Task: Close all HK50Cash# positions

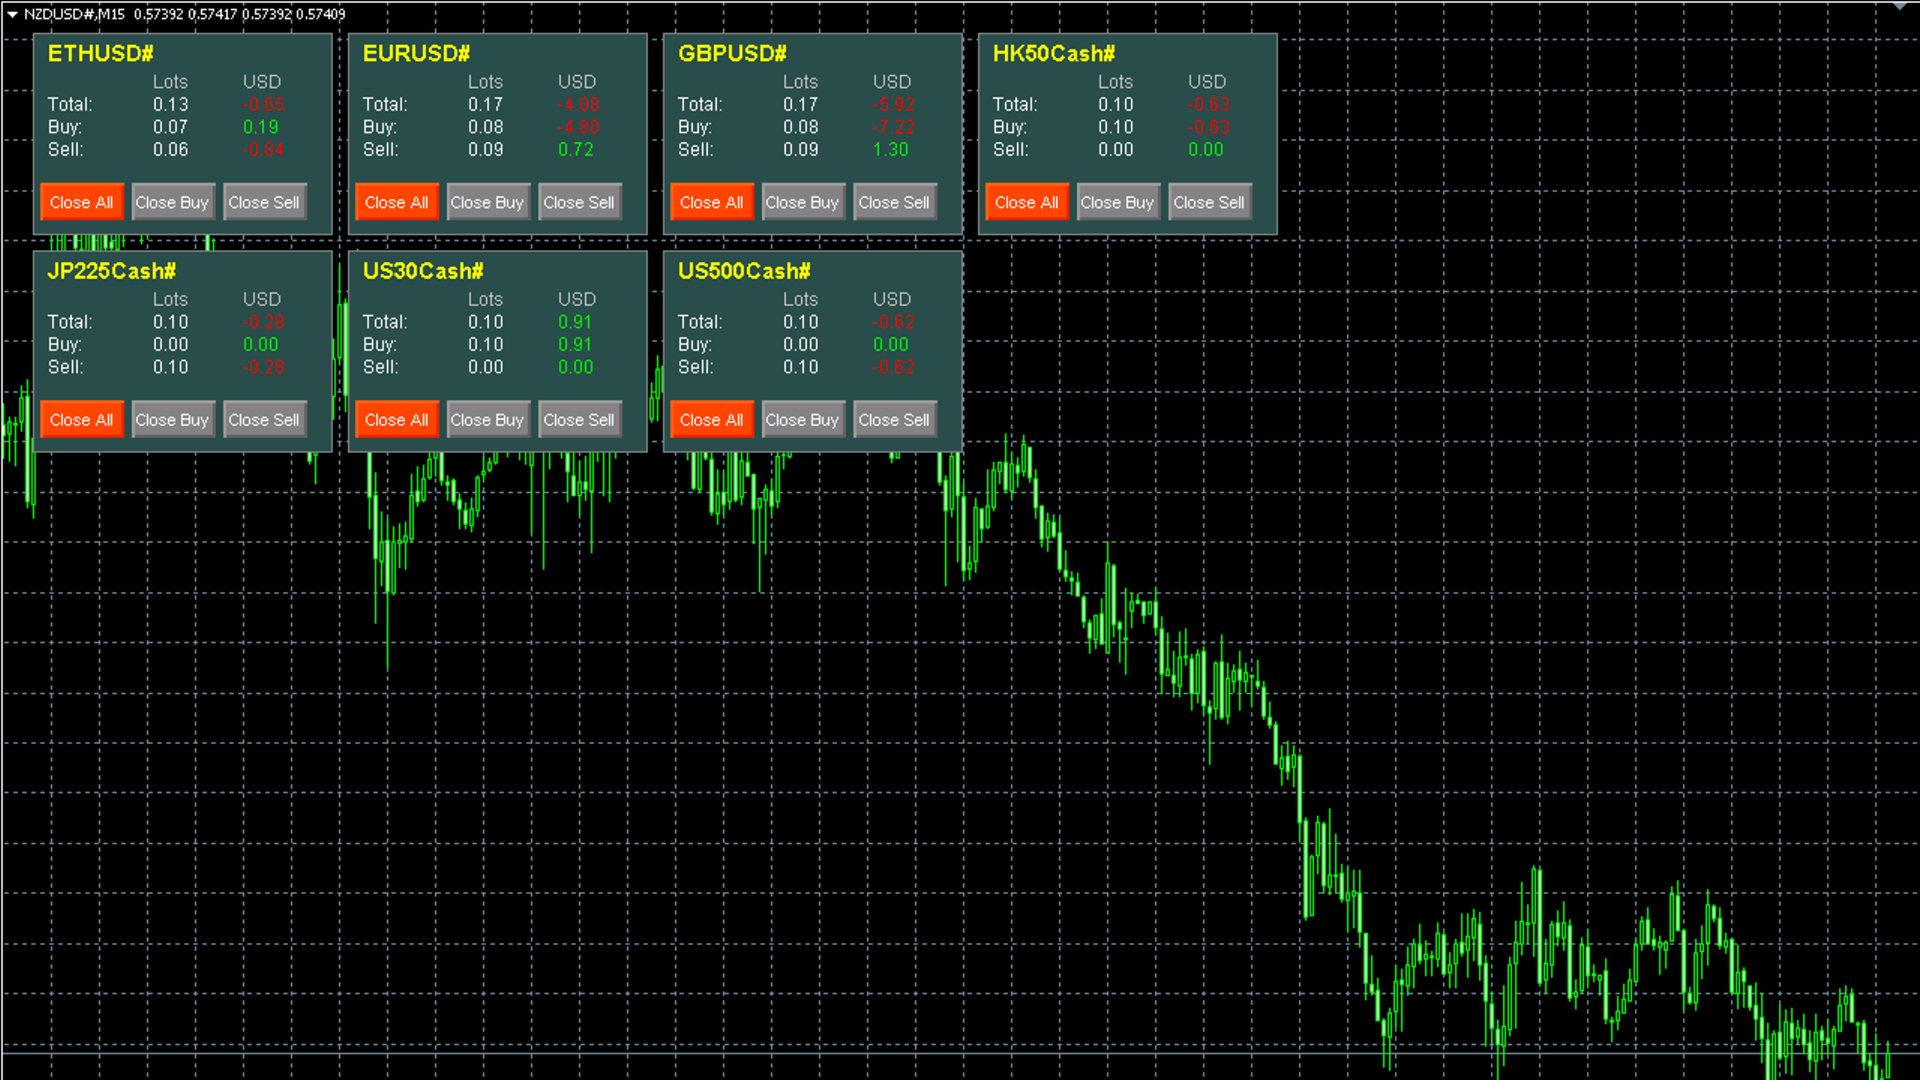Action: [x=1026, y=202]
